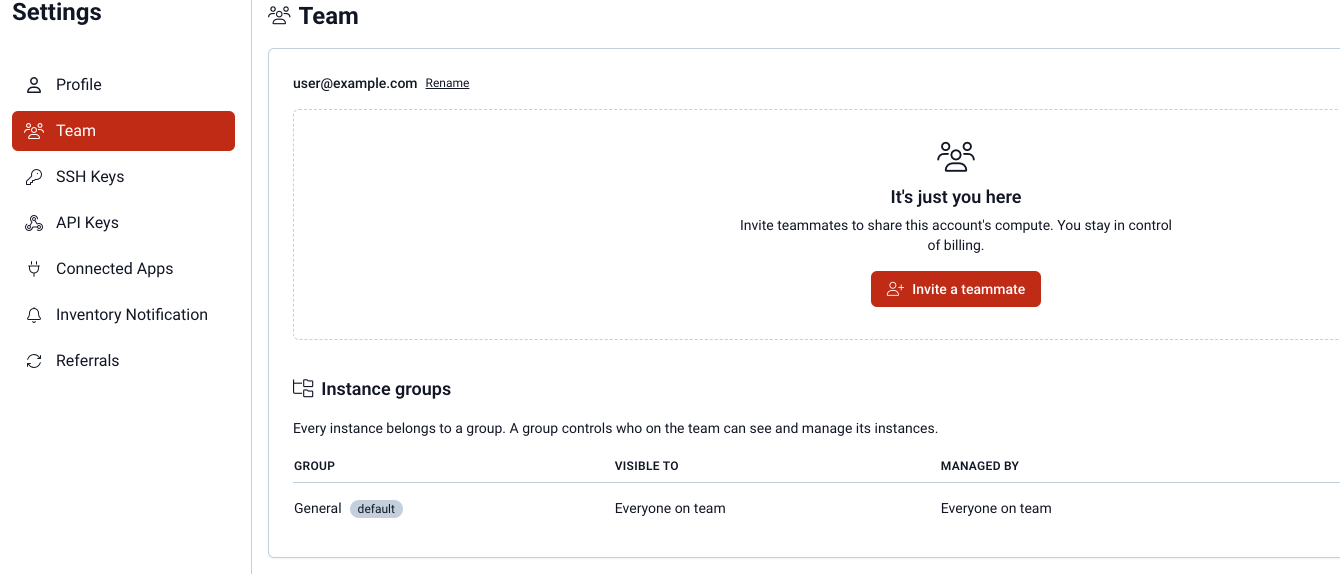
Task: Select the Team menu item
Action: coord(123,131)
